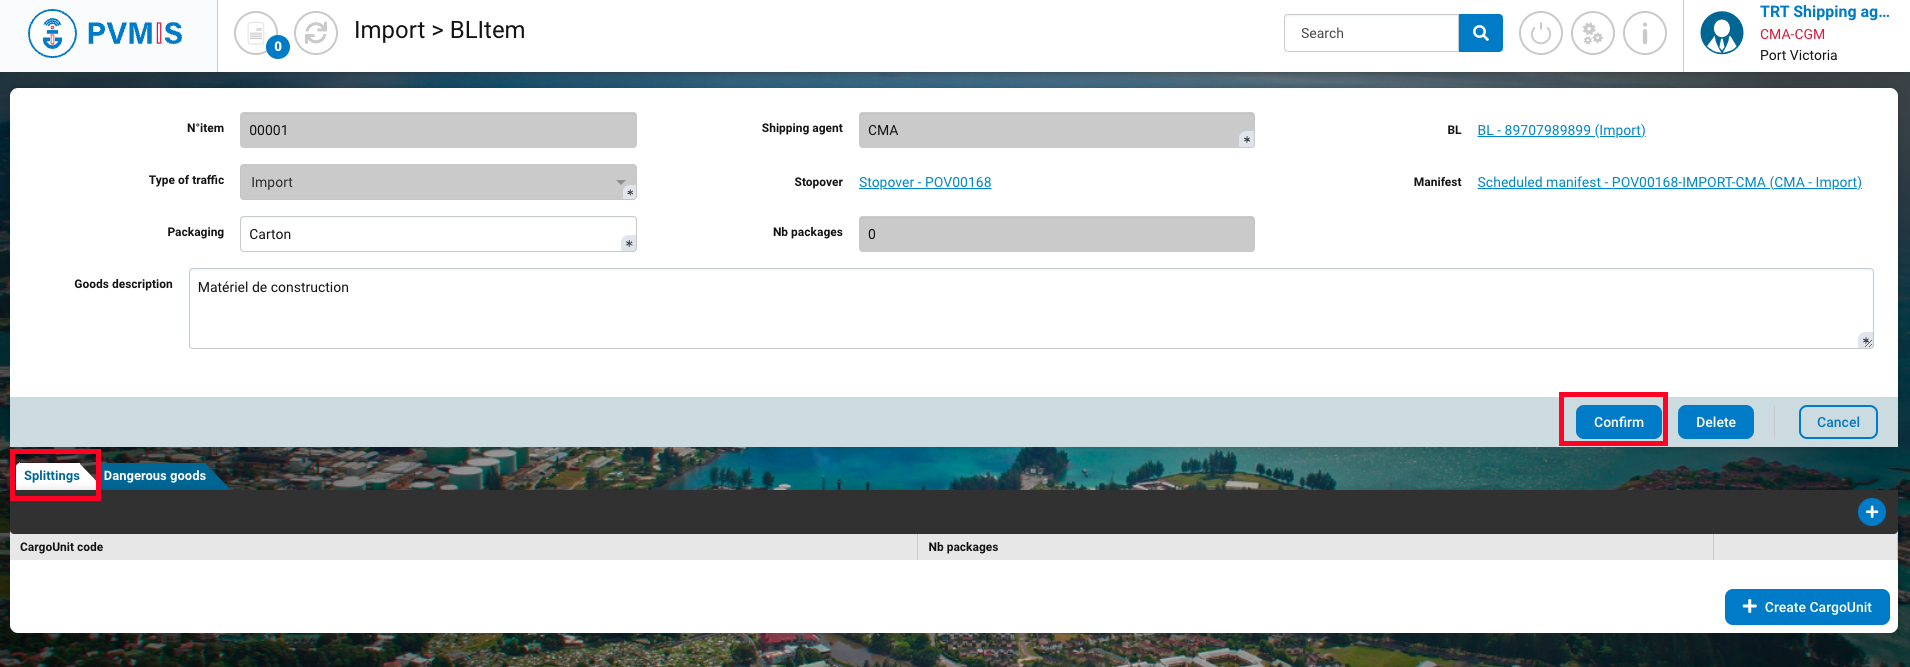Click in the Goods description text area
Image resolution: width=1910 pixels, height=667 pixels.
pos(1030,308)
